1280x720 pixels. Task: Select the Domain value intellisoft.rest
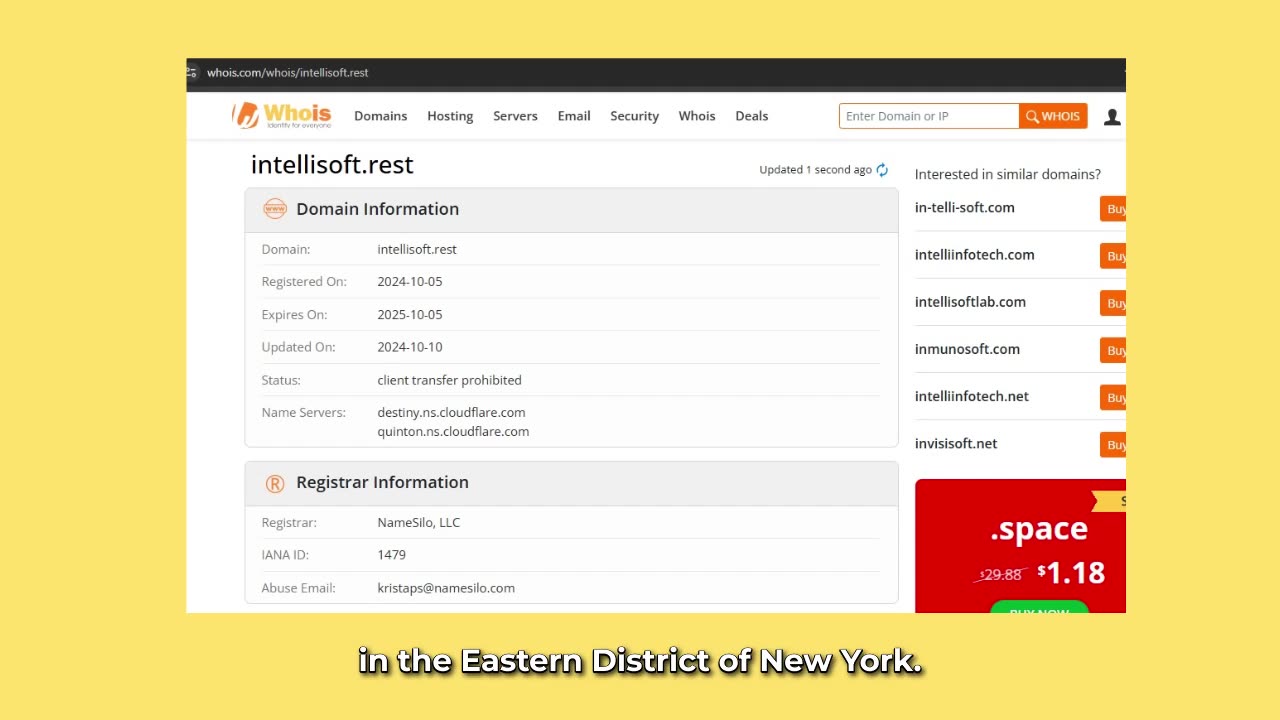tap(417, 249)
